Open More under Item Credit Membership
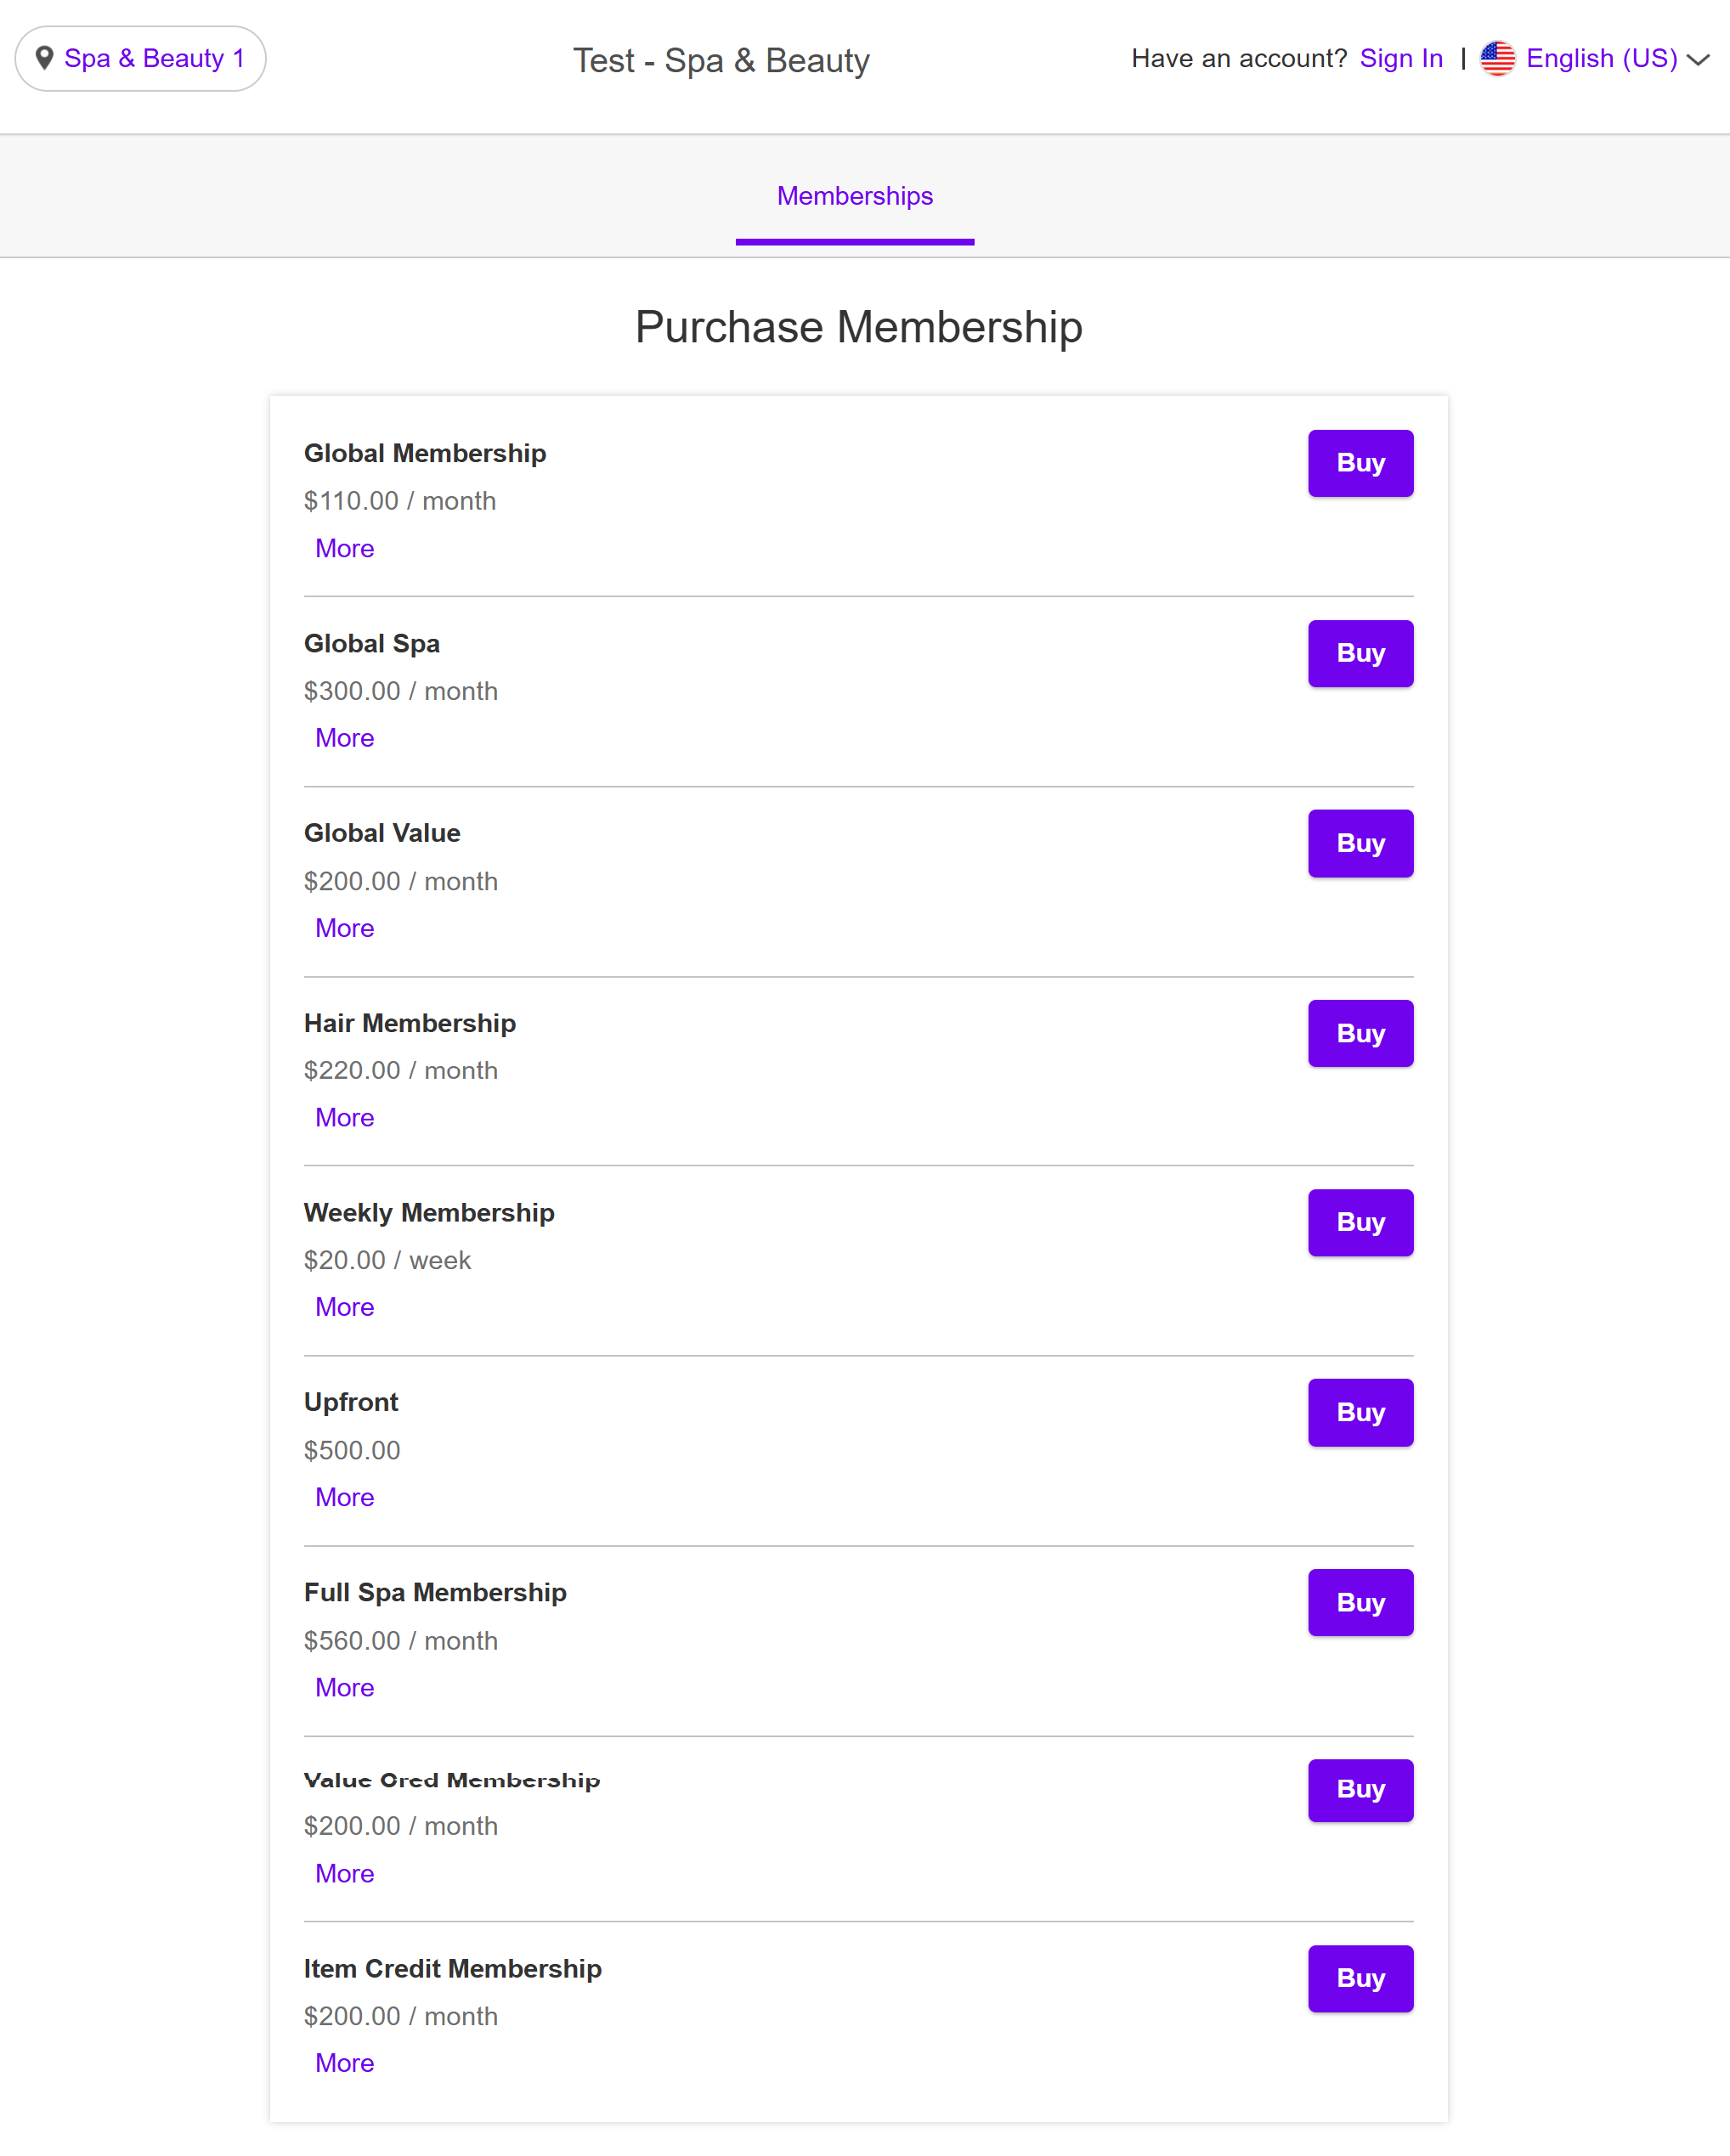Screen dimensions: 1730x2156 [x=344, y=2063]
